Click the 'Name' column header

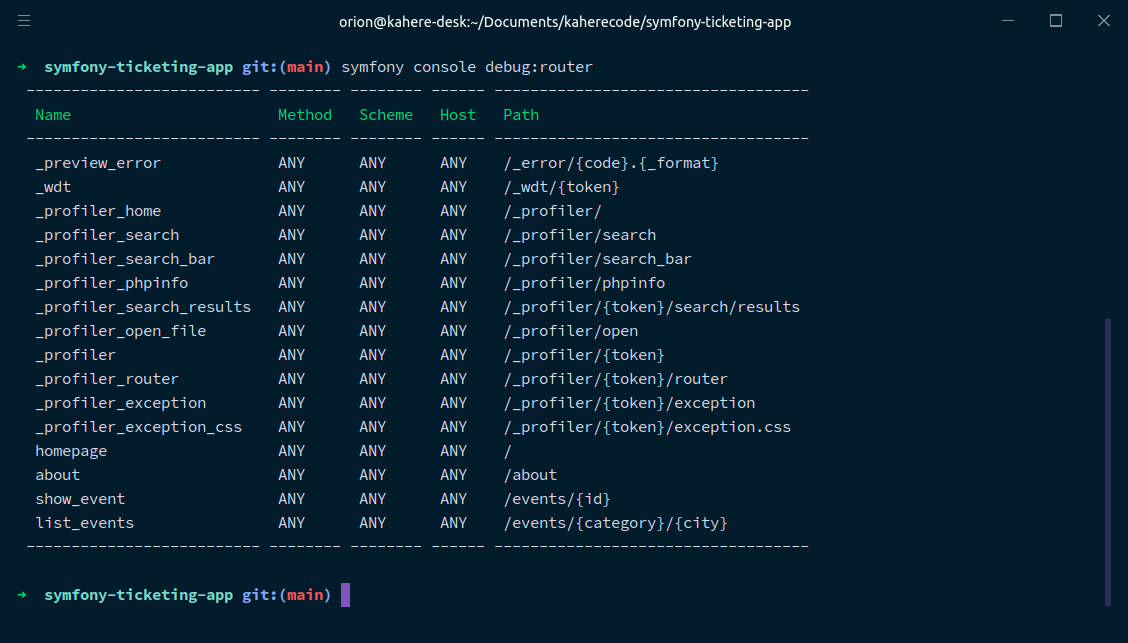53,115
